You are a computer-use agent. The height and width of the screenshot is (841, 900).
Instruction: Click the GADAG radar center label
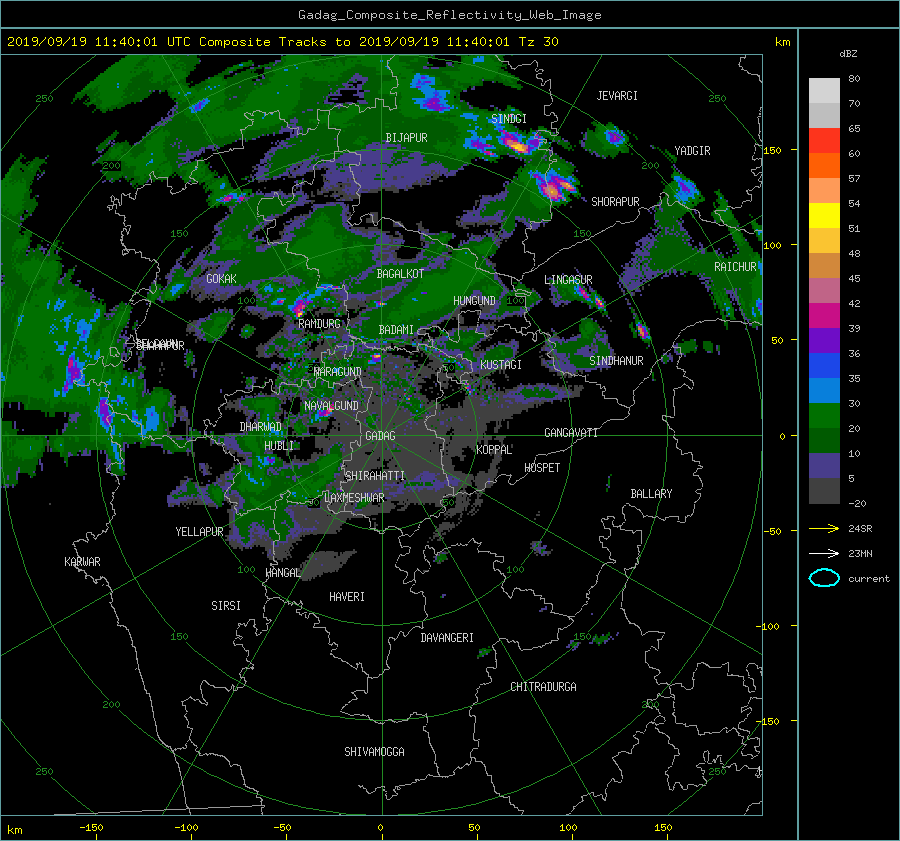tap(380, 436)
